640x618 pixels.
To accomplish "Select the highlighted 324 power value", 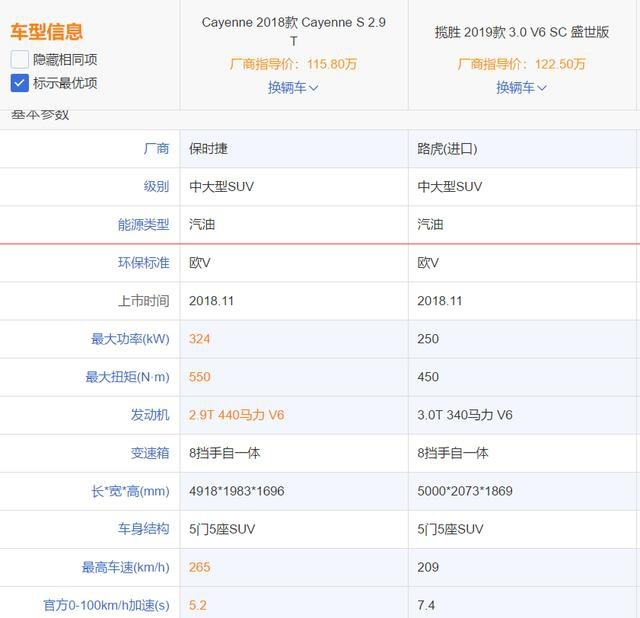I will [x=200, y=339].
